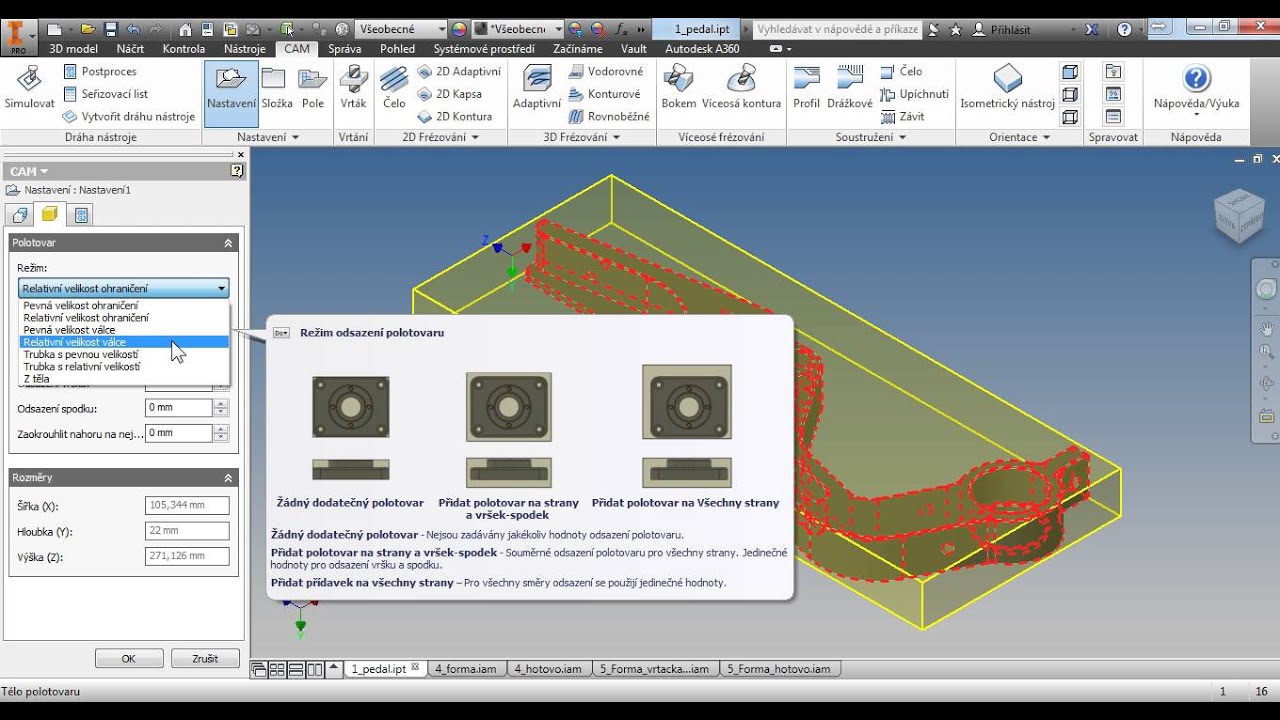This screenshot has height=720, width=1280.
Task: Switch to the Nástroje ribbon tab
Action: click(245, 48)
